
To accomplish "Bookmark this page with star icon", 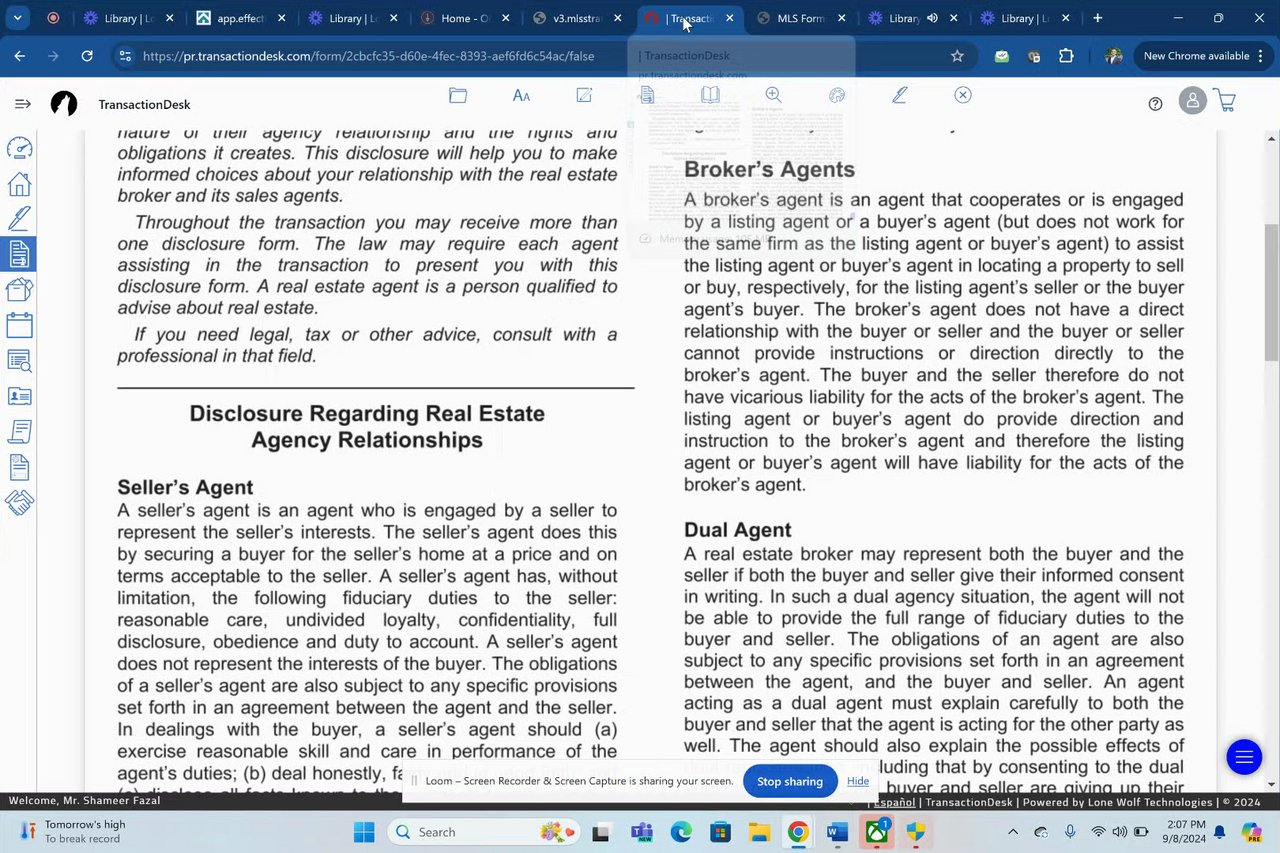I will pyautogui.click(x=957, y=57).
